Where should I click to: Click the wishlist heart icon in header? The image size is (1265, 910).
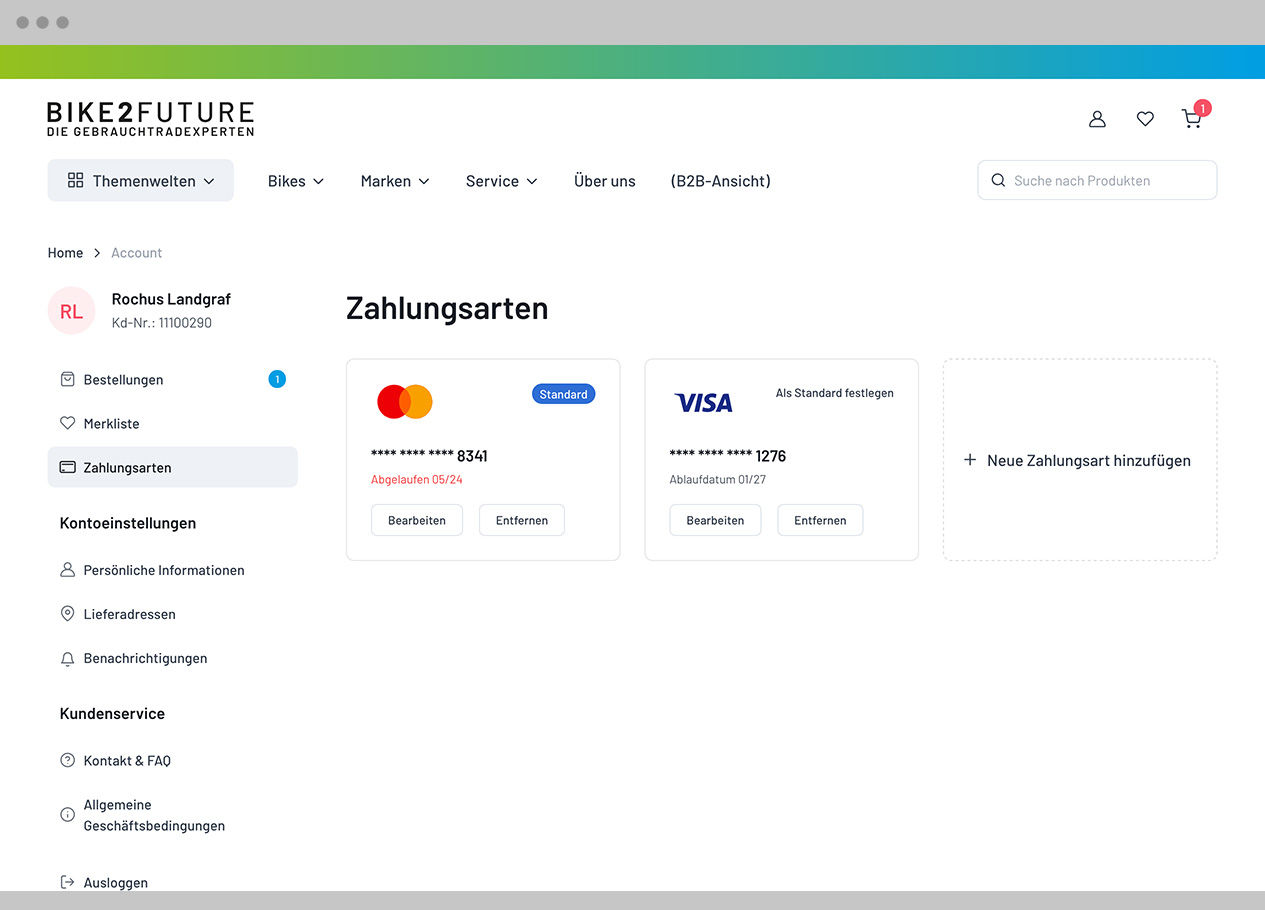pyautogui.click(x=1145, y=119)
